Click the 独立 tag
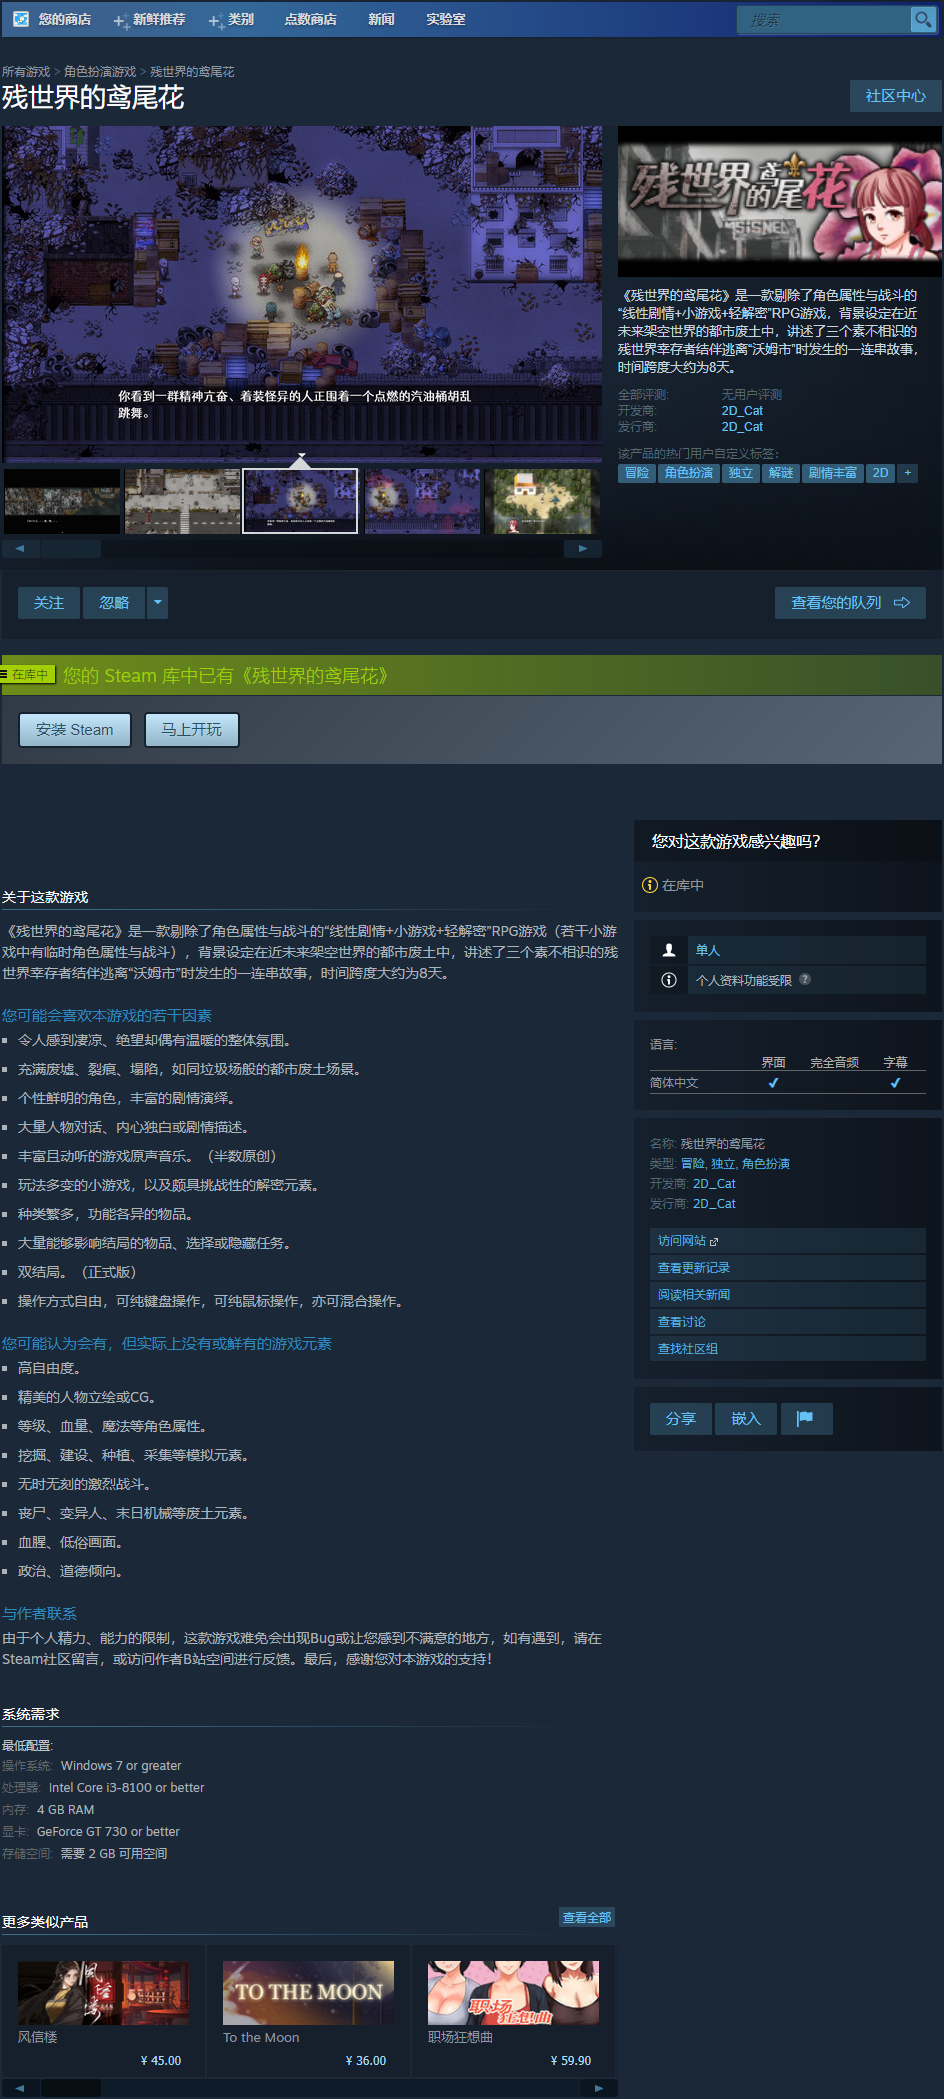 741,473
